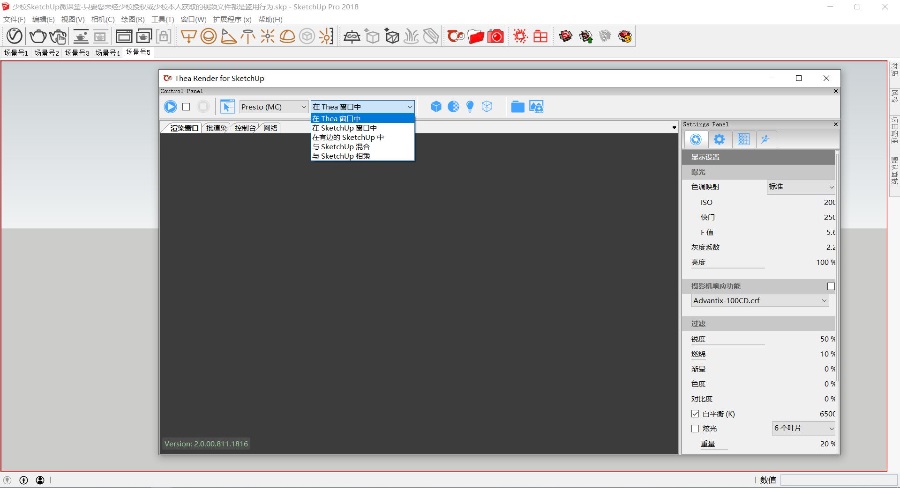Click the teapot with hand interactive render icon
900x488 pixels.
pyautogui.click(x=58, y=36)
